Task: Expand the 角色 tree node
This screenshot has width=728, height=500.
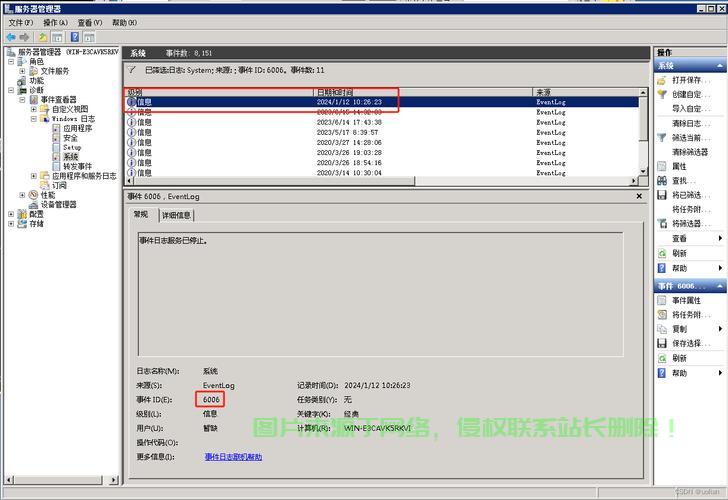Action: [11, 62]
